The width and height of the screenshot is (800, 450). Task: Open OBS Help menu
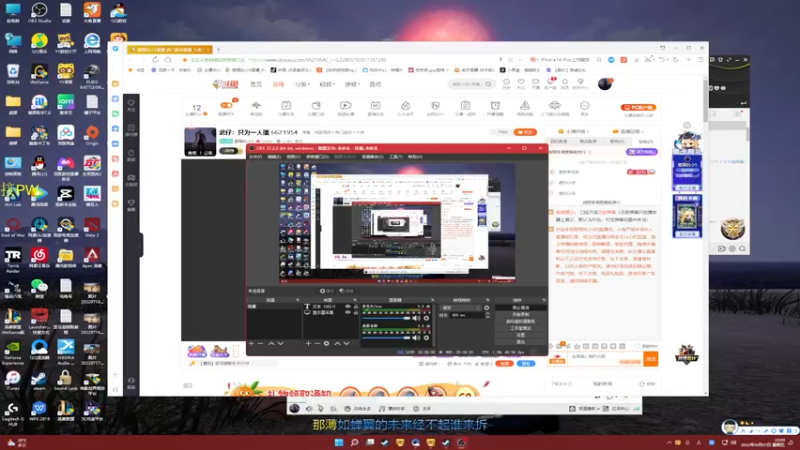pos(415,157)
